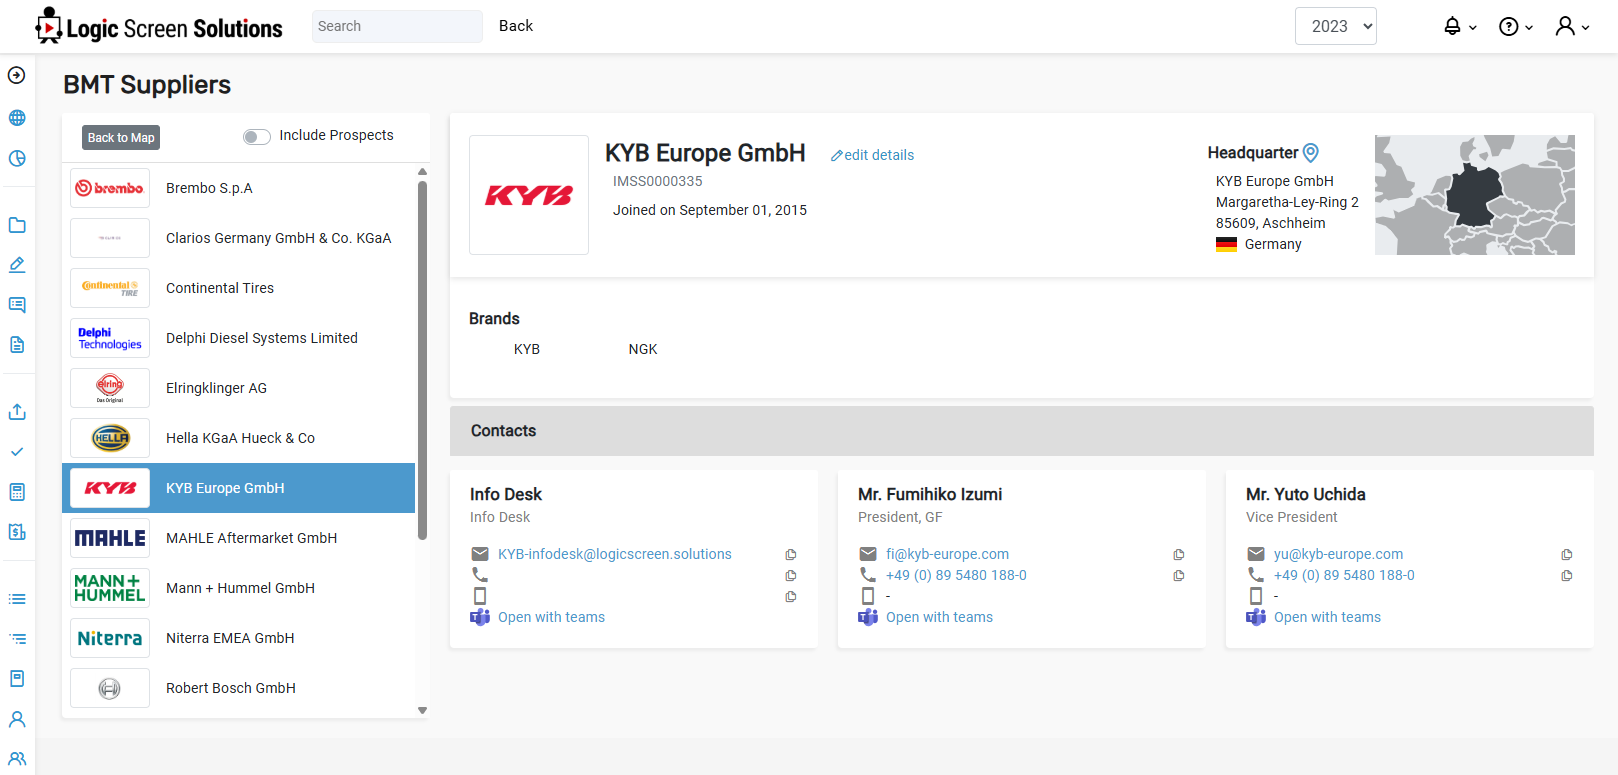The width and height of the screenshot is (1618, 775).
Task: Copy Fumihiko Izumi's email address
Action: 1179,555
